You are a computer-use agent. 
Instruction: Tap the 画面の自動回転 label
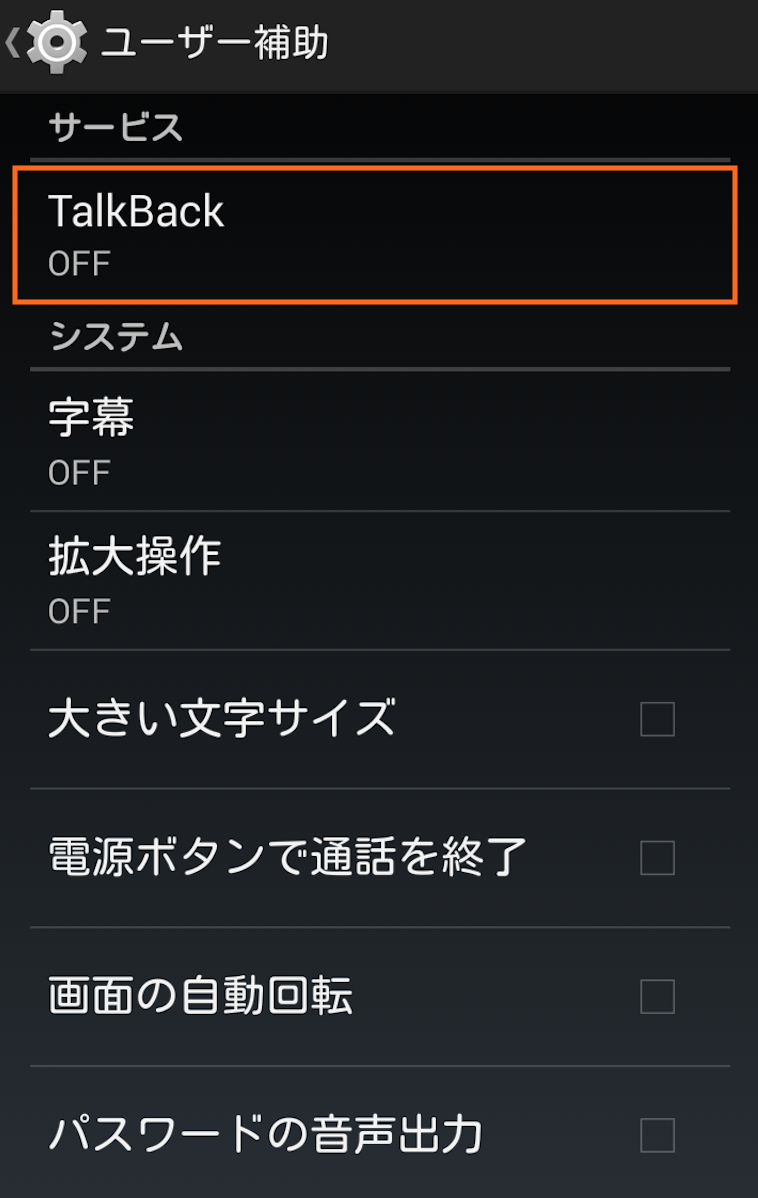(x=200, y=996)
